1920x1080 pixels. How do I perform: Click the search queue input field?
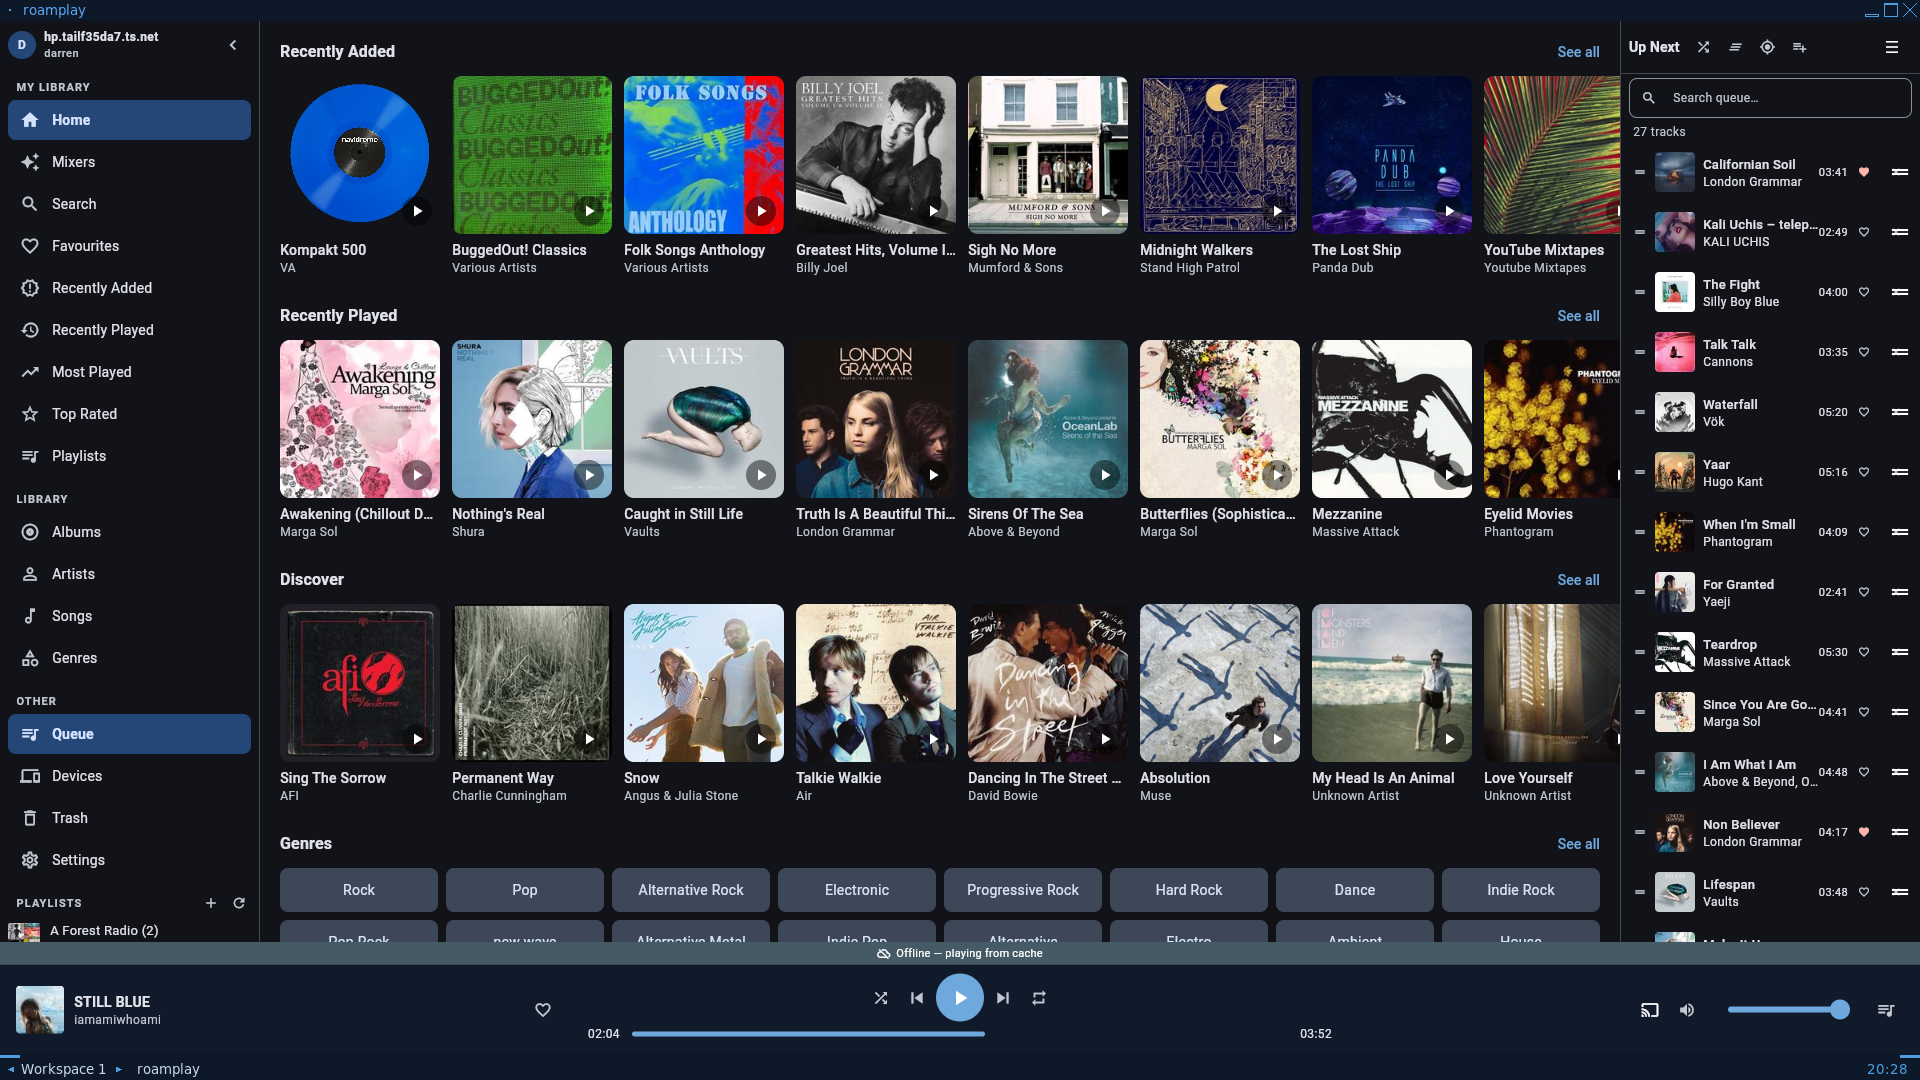(1769, 97)
